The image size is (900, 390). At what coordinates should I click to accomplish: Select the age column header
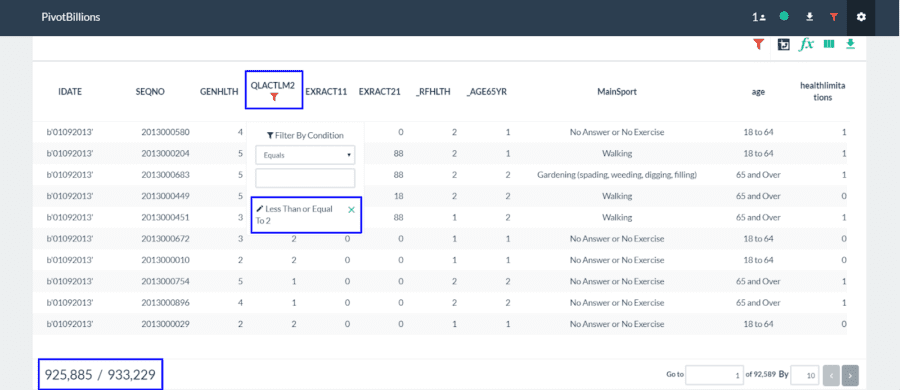click(758, 92)
